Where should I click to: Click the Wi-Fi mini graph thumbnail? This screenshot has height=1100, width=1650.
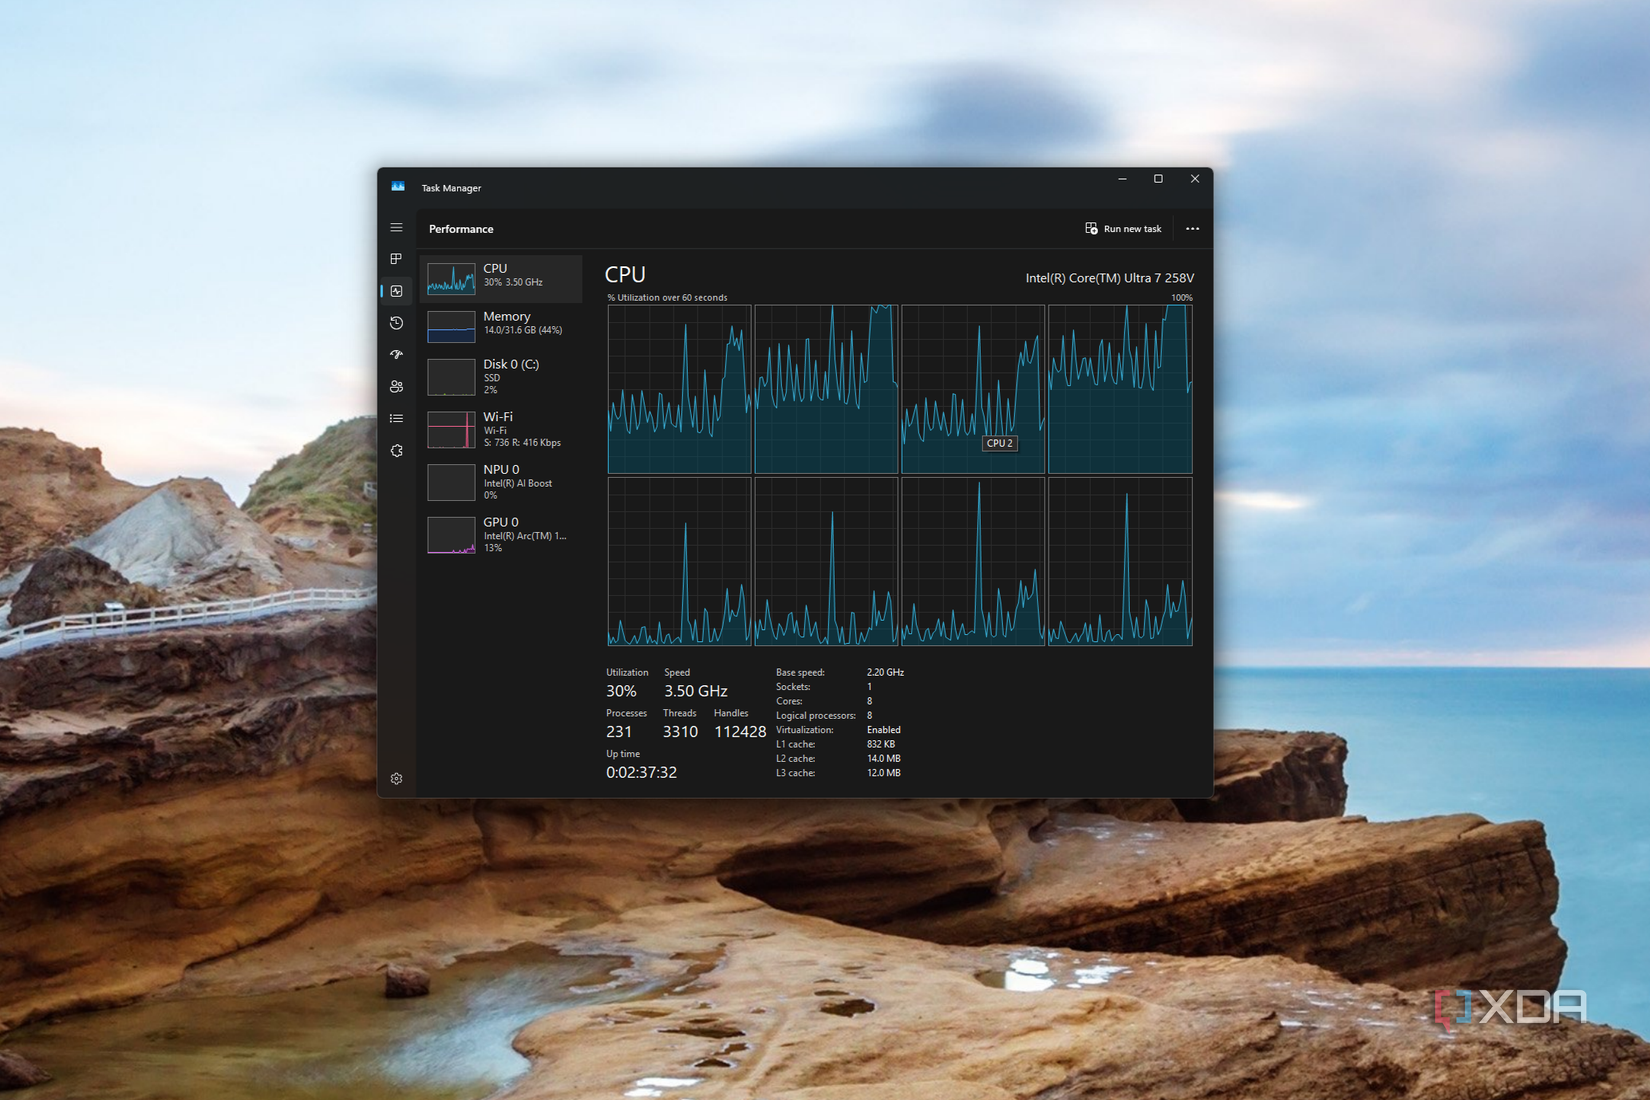pos(451,430)
